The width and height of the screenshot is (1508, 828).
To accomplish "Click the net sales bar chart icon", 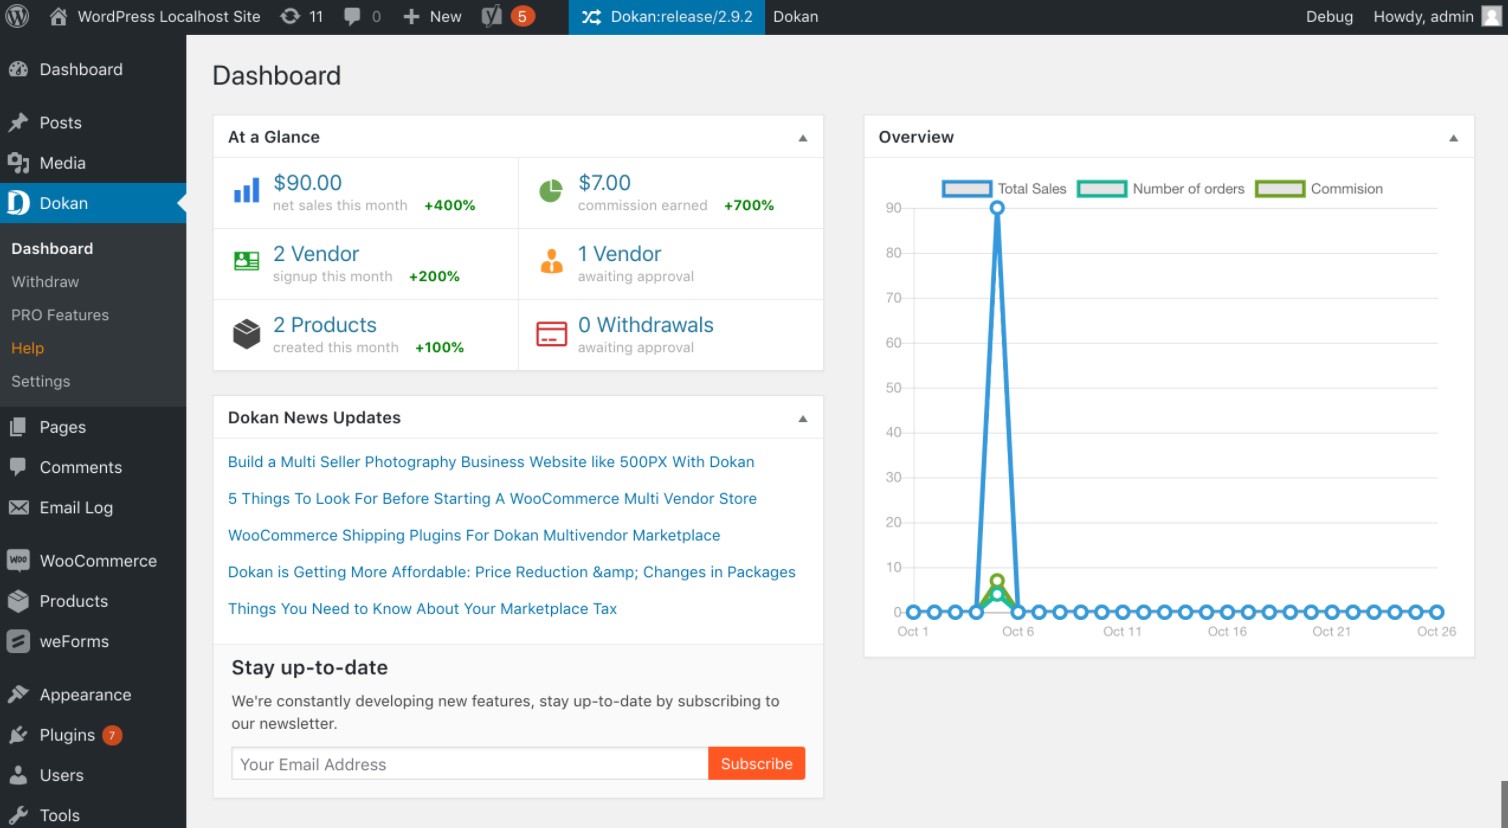I will click(246, 192).
